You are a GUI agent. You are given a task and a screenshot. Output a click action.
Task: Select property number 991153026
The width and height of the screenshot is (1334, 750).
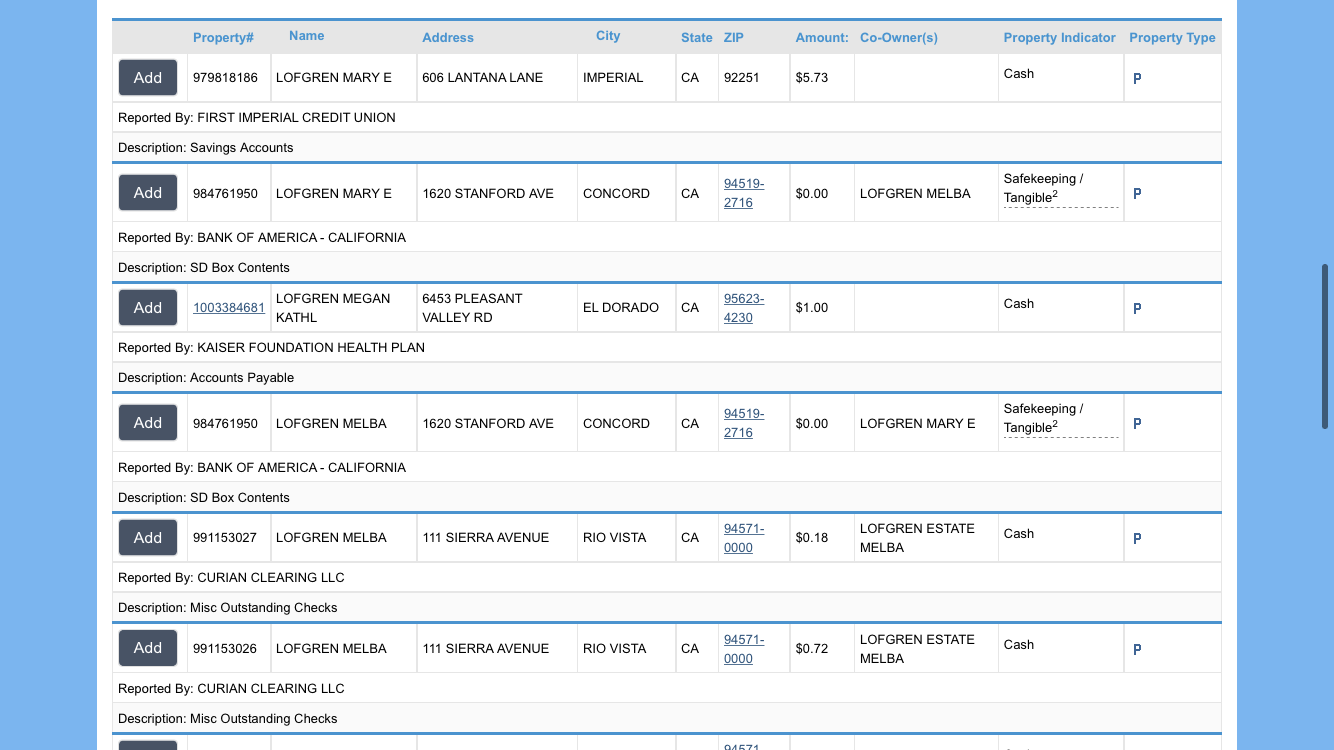225,648
